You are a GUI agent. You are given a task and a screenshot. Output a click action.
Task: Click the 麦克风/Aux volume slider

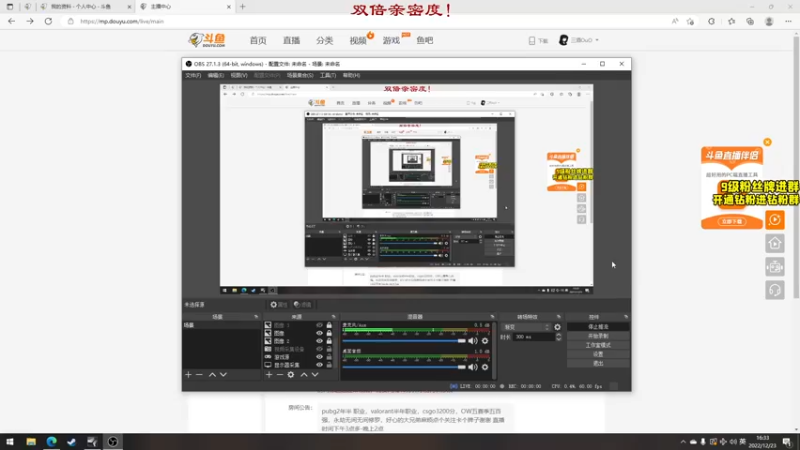click(x=404, y=341)
